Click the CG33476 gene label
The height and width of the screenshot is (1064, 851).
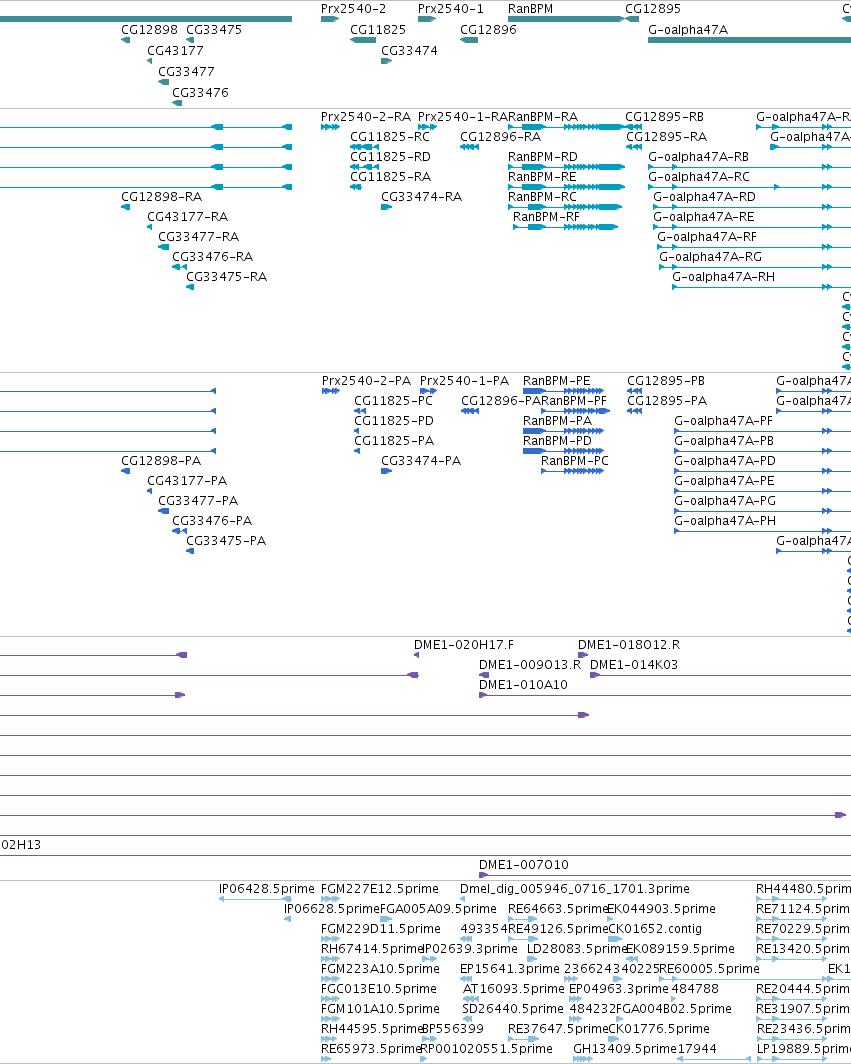point(200,93)
